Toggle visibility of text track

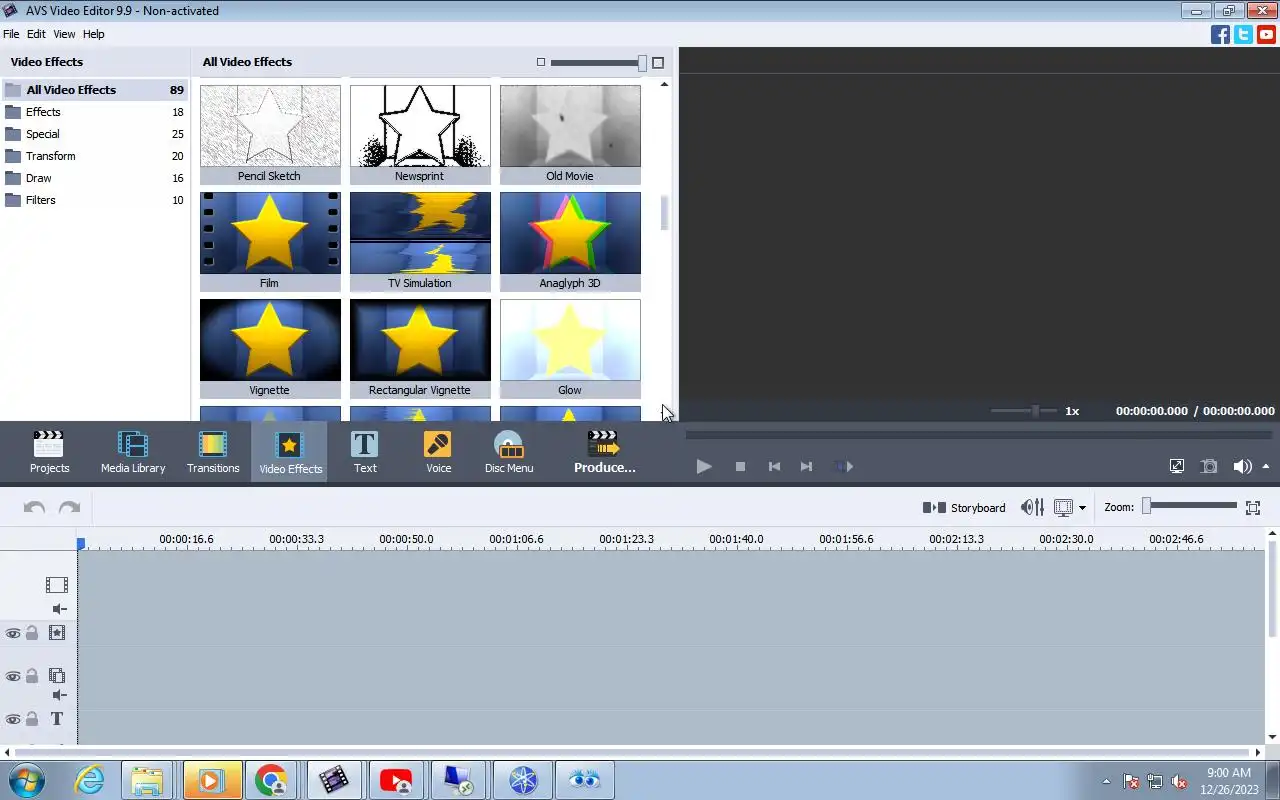click(13, 719)
